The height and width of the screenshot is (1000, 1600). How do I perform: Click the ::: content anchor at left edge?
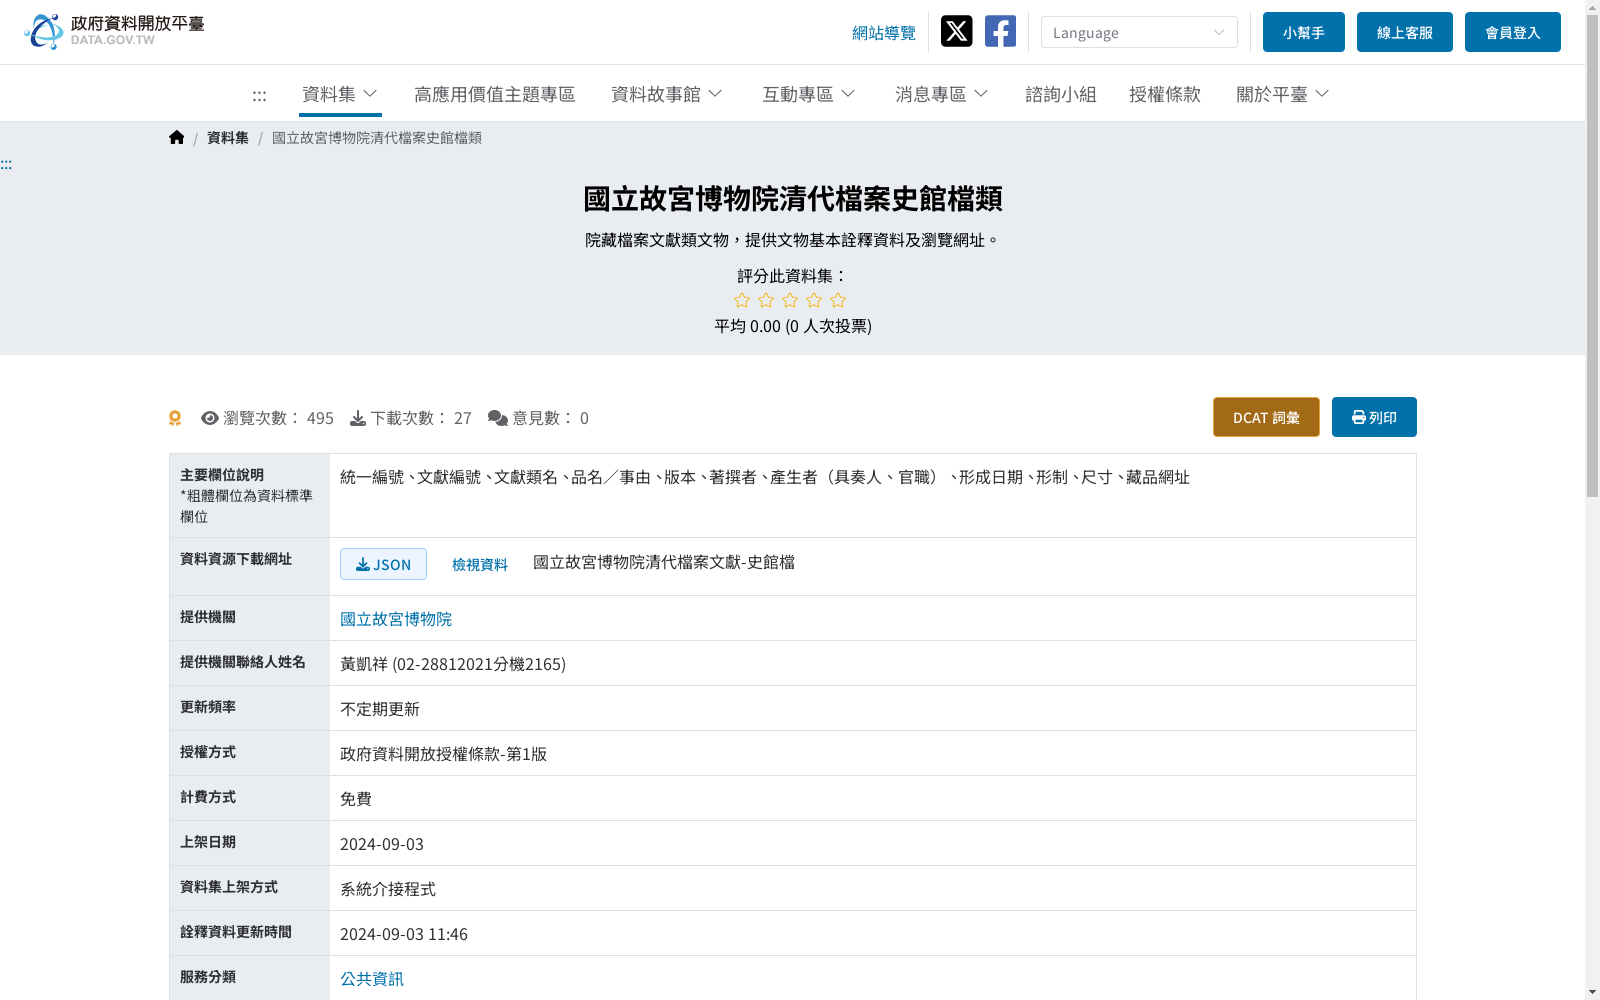coord(6,164)
